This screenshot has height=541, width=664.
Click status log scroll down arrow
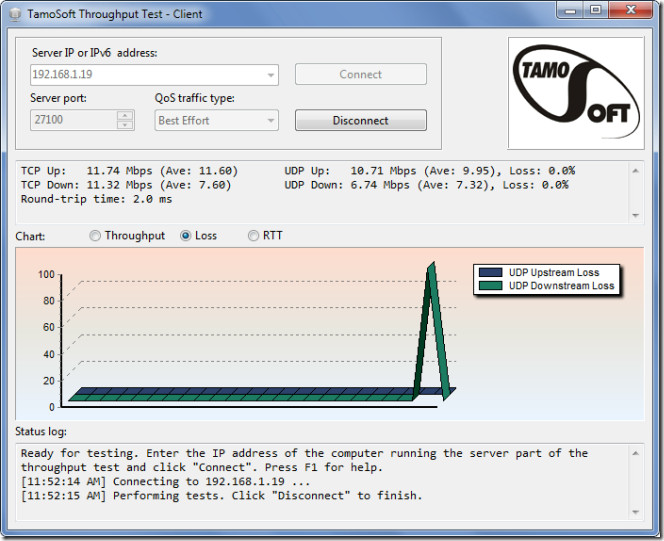(x=635, y=512)
